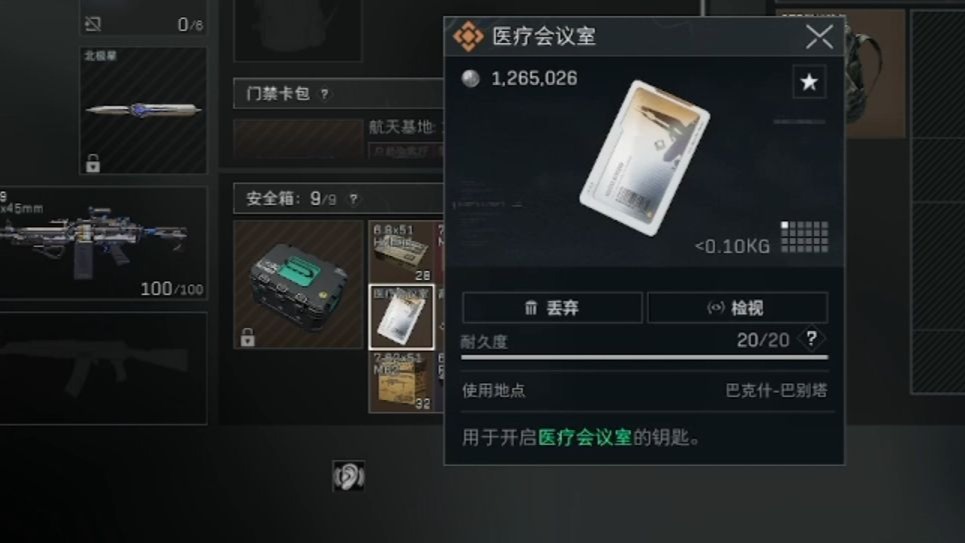Select the 7.62x51 M62 ammo box
Viewport: 965px width, 543px height.
(x=401, y=382)
